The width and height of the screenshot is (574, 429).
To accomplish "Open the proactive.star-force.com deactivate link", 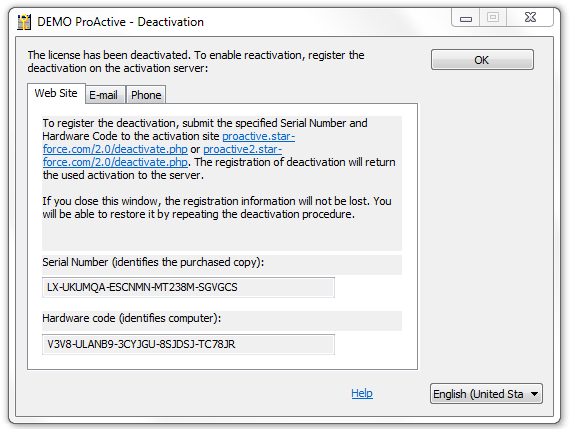I will click(x=169, y=142).
